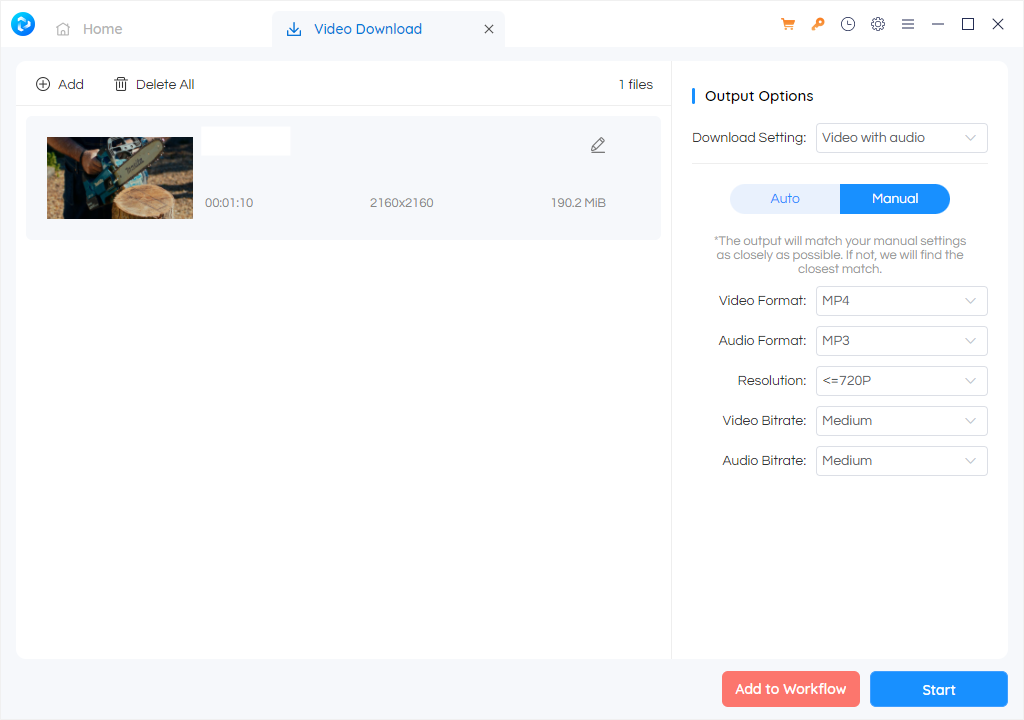The height and width of the screenshot is (720, 1024).
Task: Open the settings gear icon
Action: [878, 25]
